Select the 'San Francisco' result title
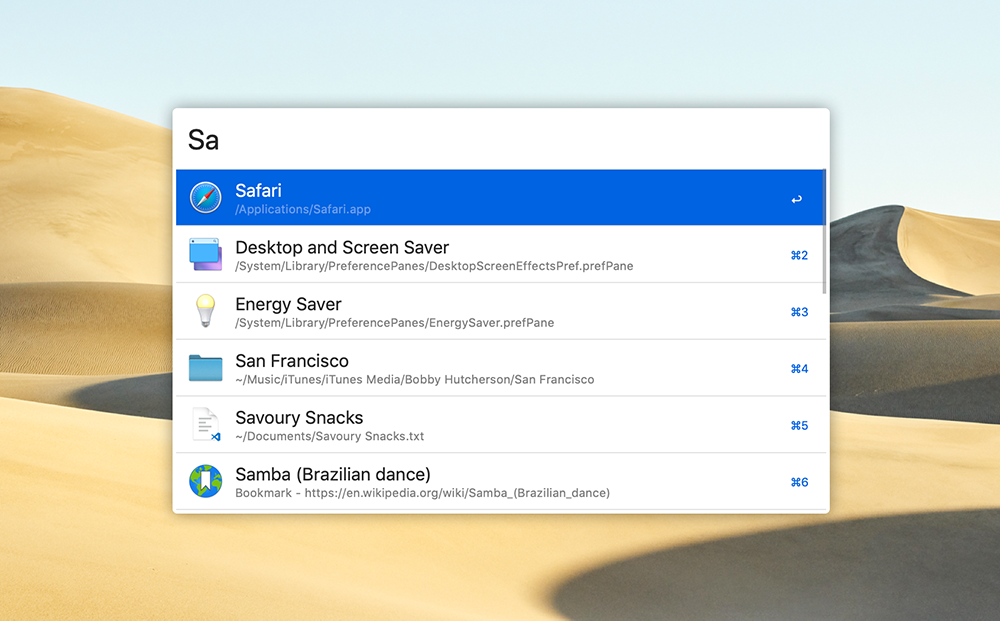The height and width of the screenshot is (621, 1000). coord(292,361)
